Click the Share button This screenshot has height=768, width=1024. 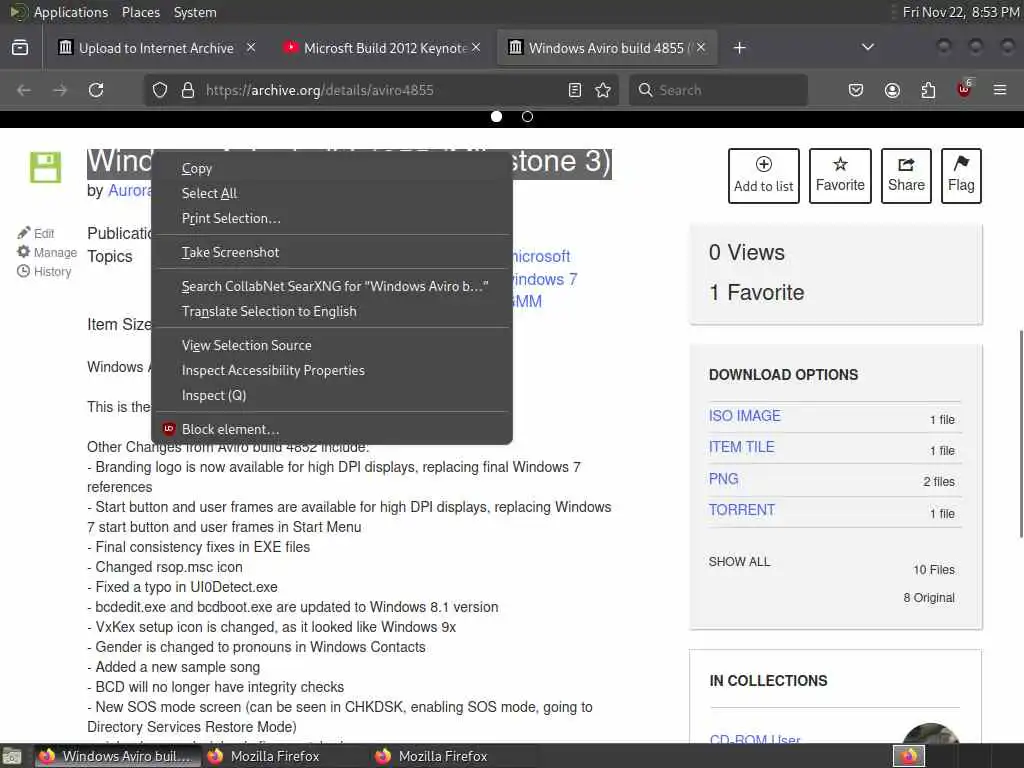pyautogui.click(x=906, y=176)
